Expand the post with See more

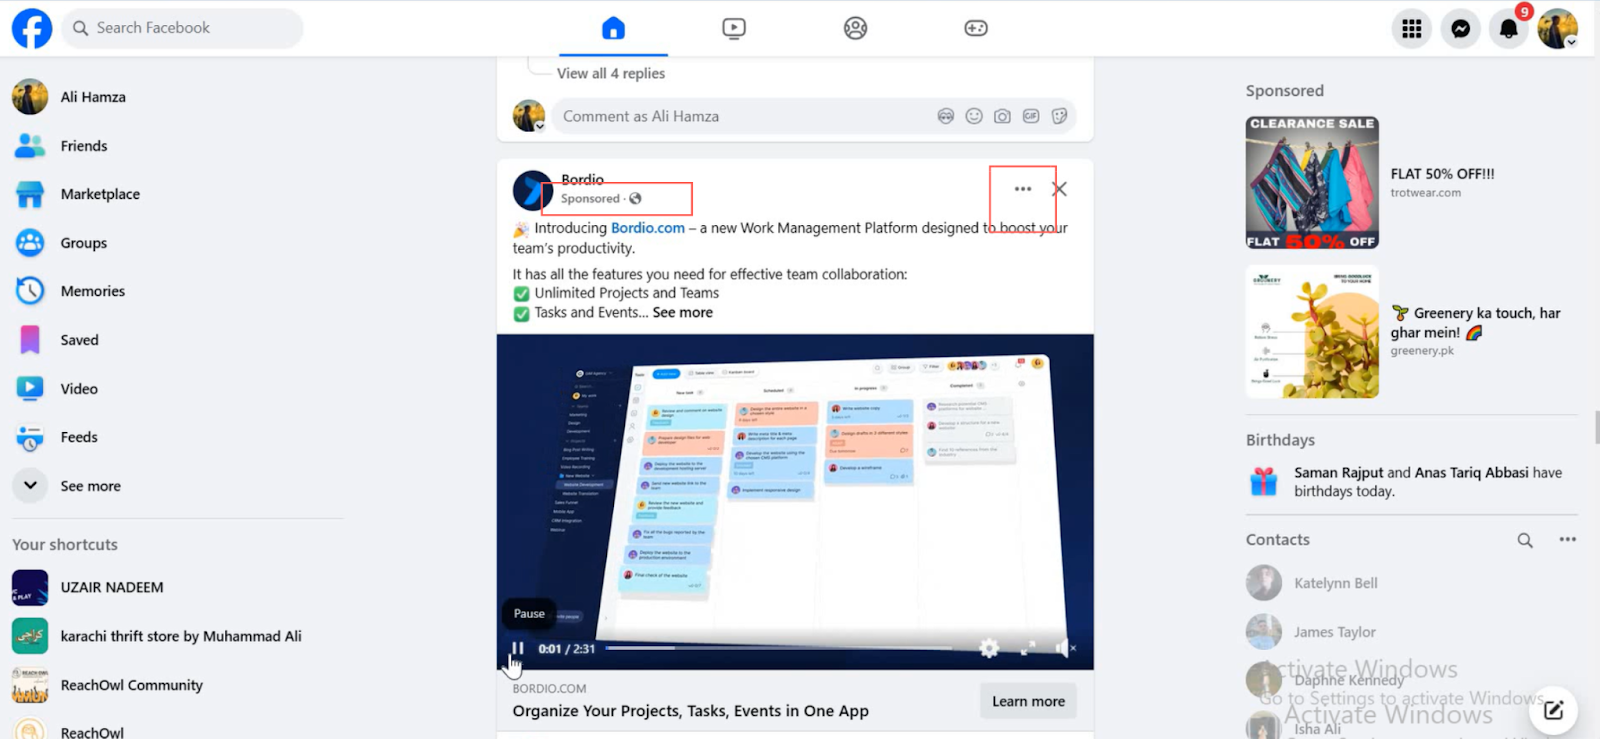pos(683,312)
